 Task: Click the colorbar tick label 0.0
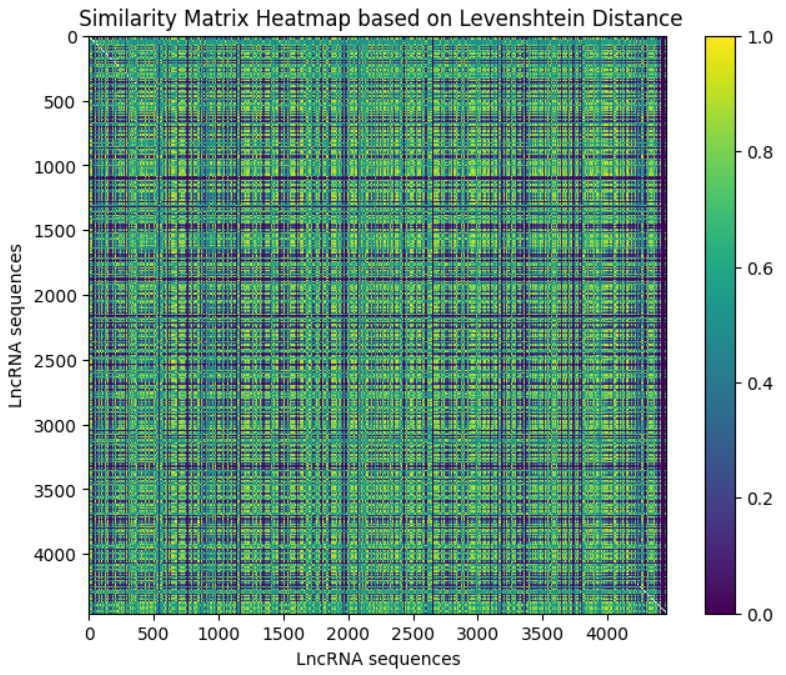tap(760, 614)
